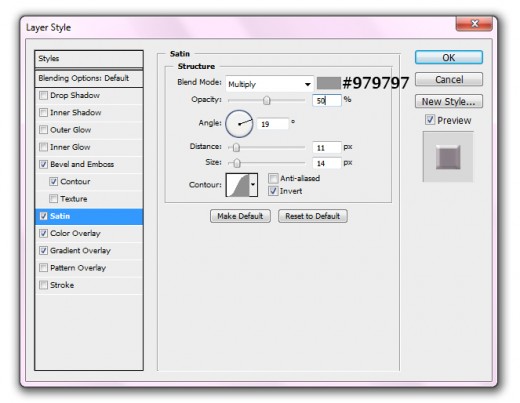
Task: Enable the Inner Shadow checkbox
Action: [x=43, y=112]
